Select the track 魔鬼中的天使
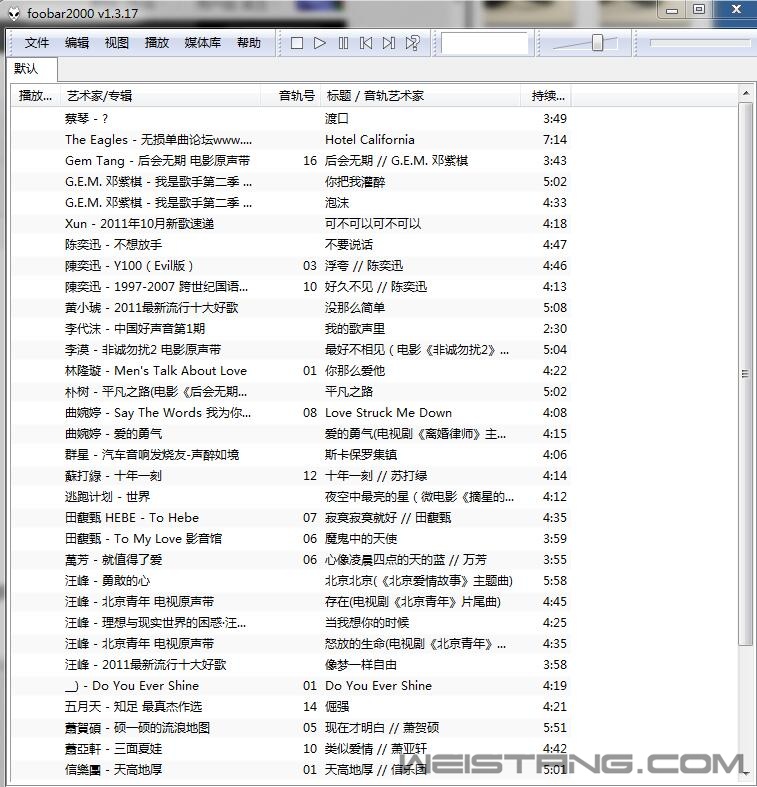This screenshot has width=757, height=787. 291,539
